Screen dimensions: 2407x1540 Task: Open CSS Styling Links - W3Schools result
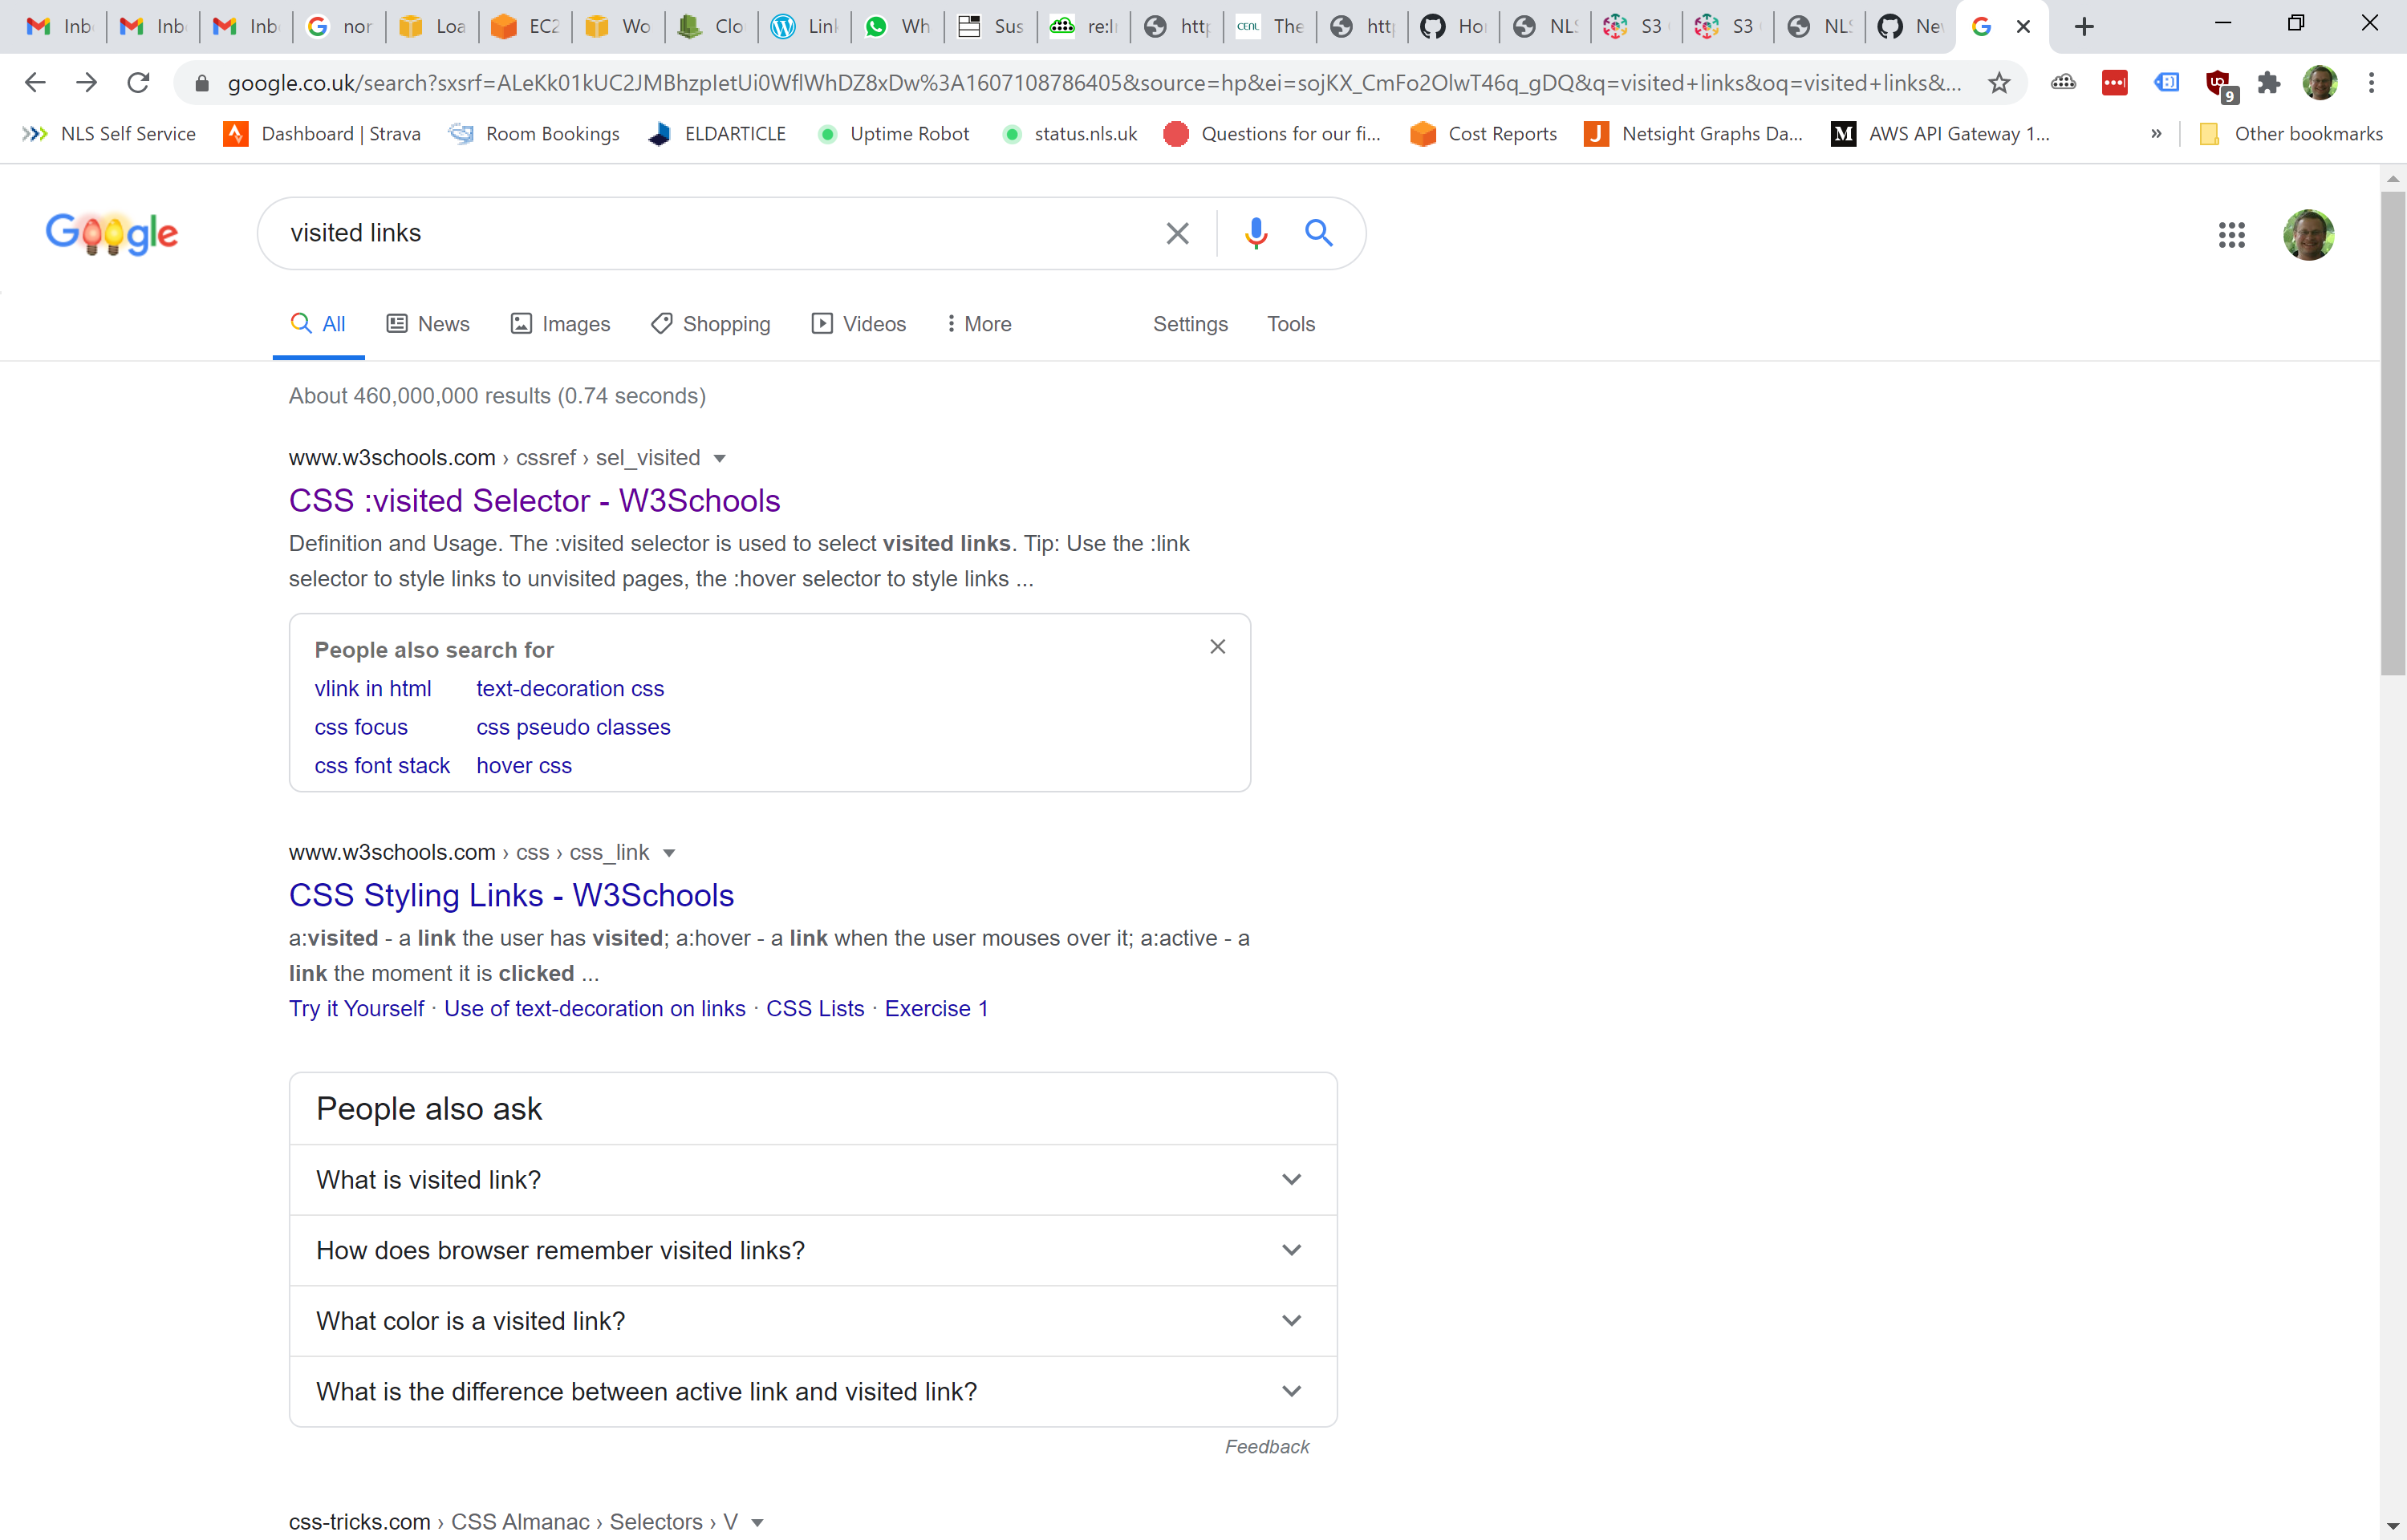coord(511,896)
